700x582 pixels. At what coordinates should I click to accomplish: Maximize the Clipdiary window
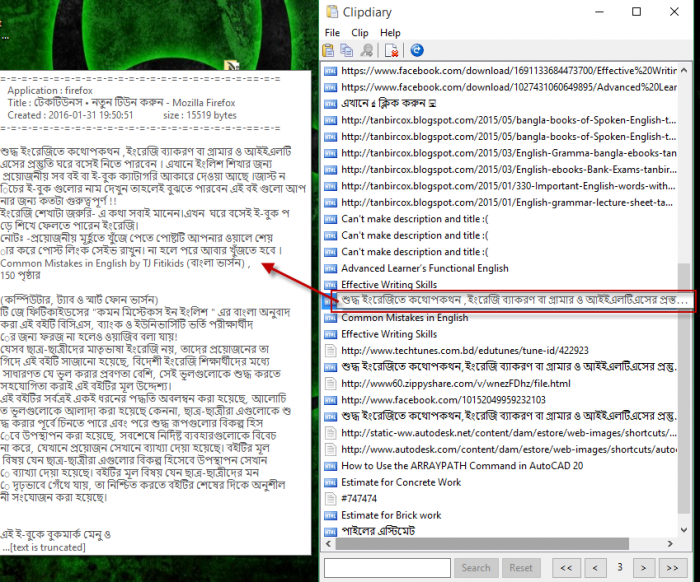coord(636,12)
